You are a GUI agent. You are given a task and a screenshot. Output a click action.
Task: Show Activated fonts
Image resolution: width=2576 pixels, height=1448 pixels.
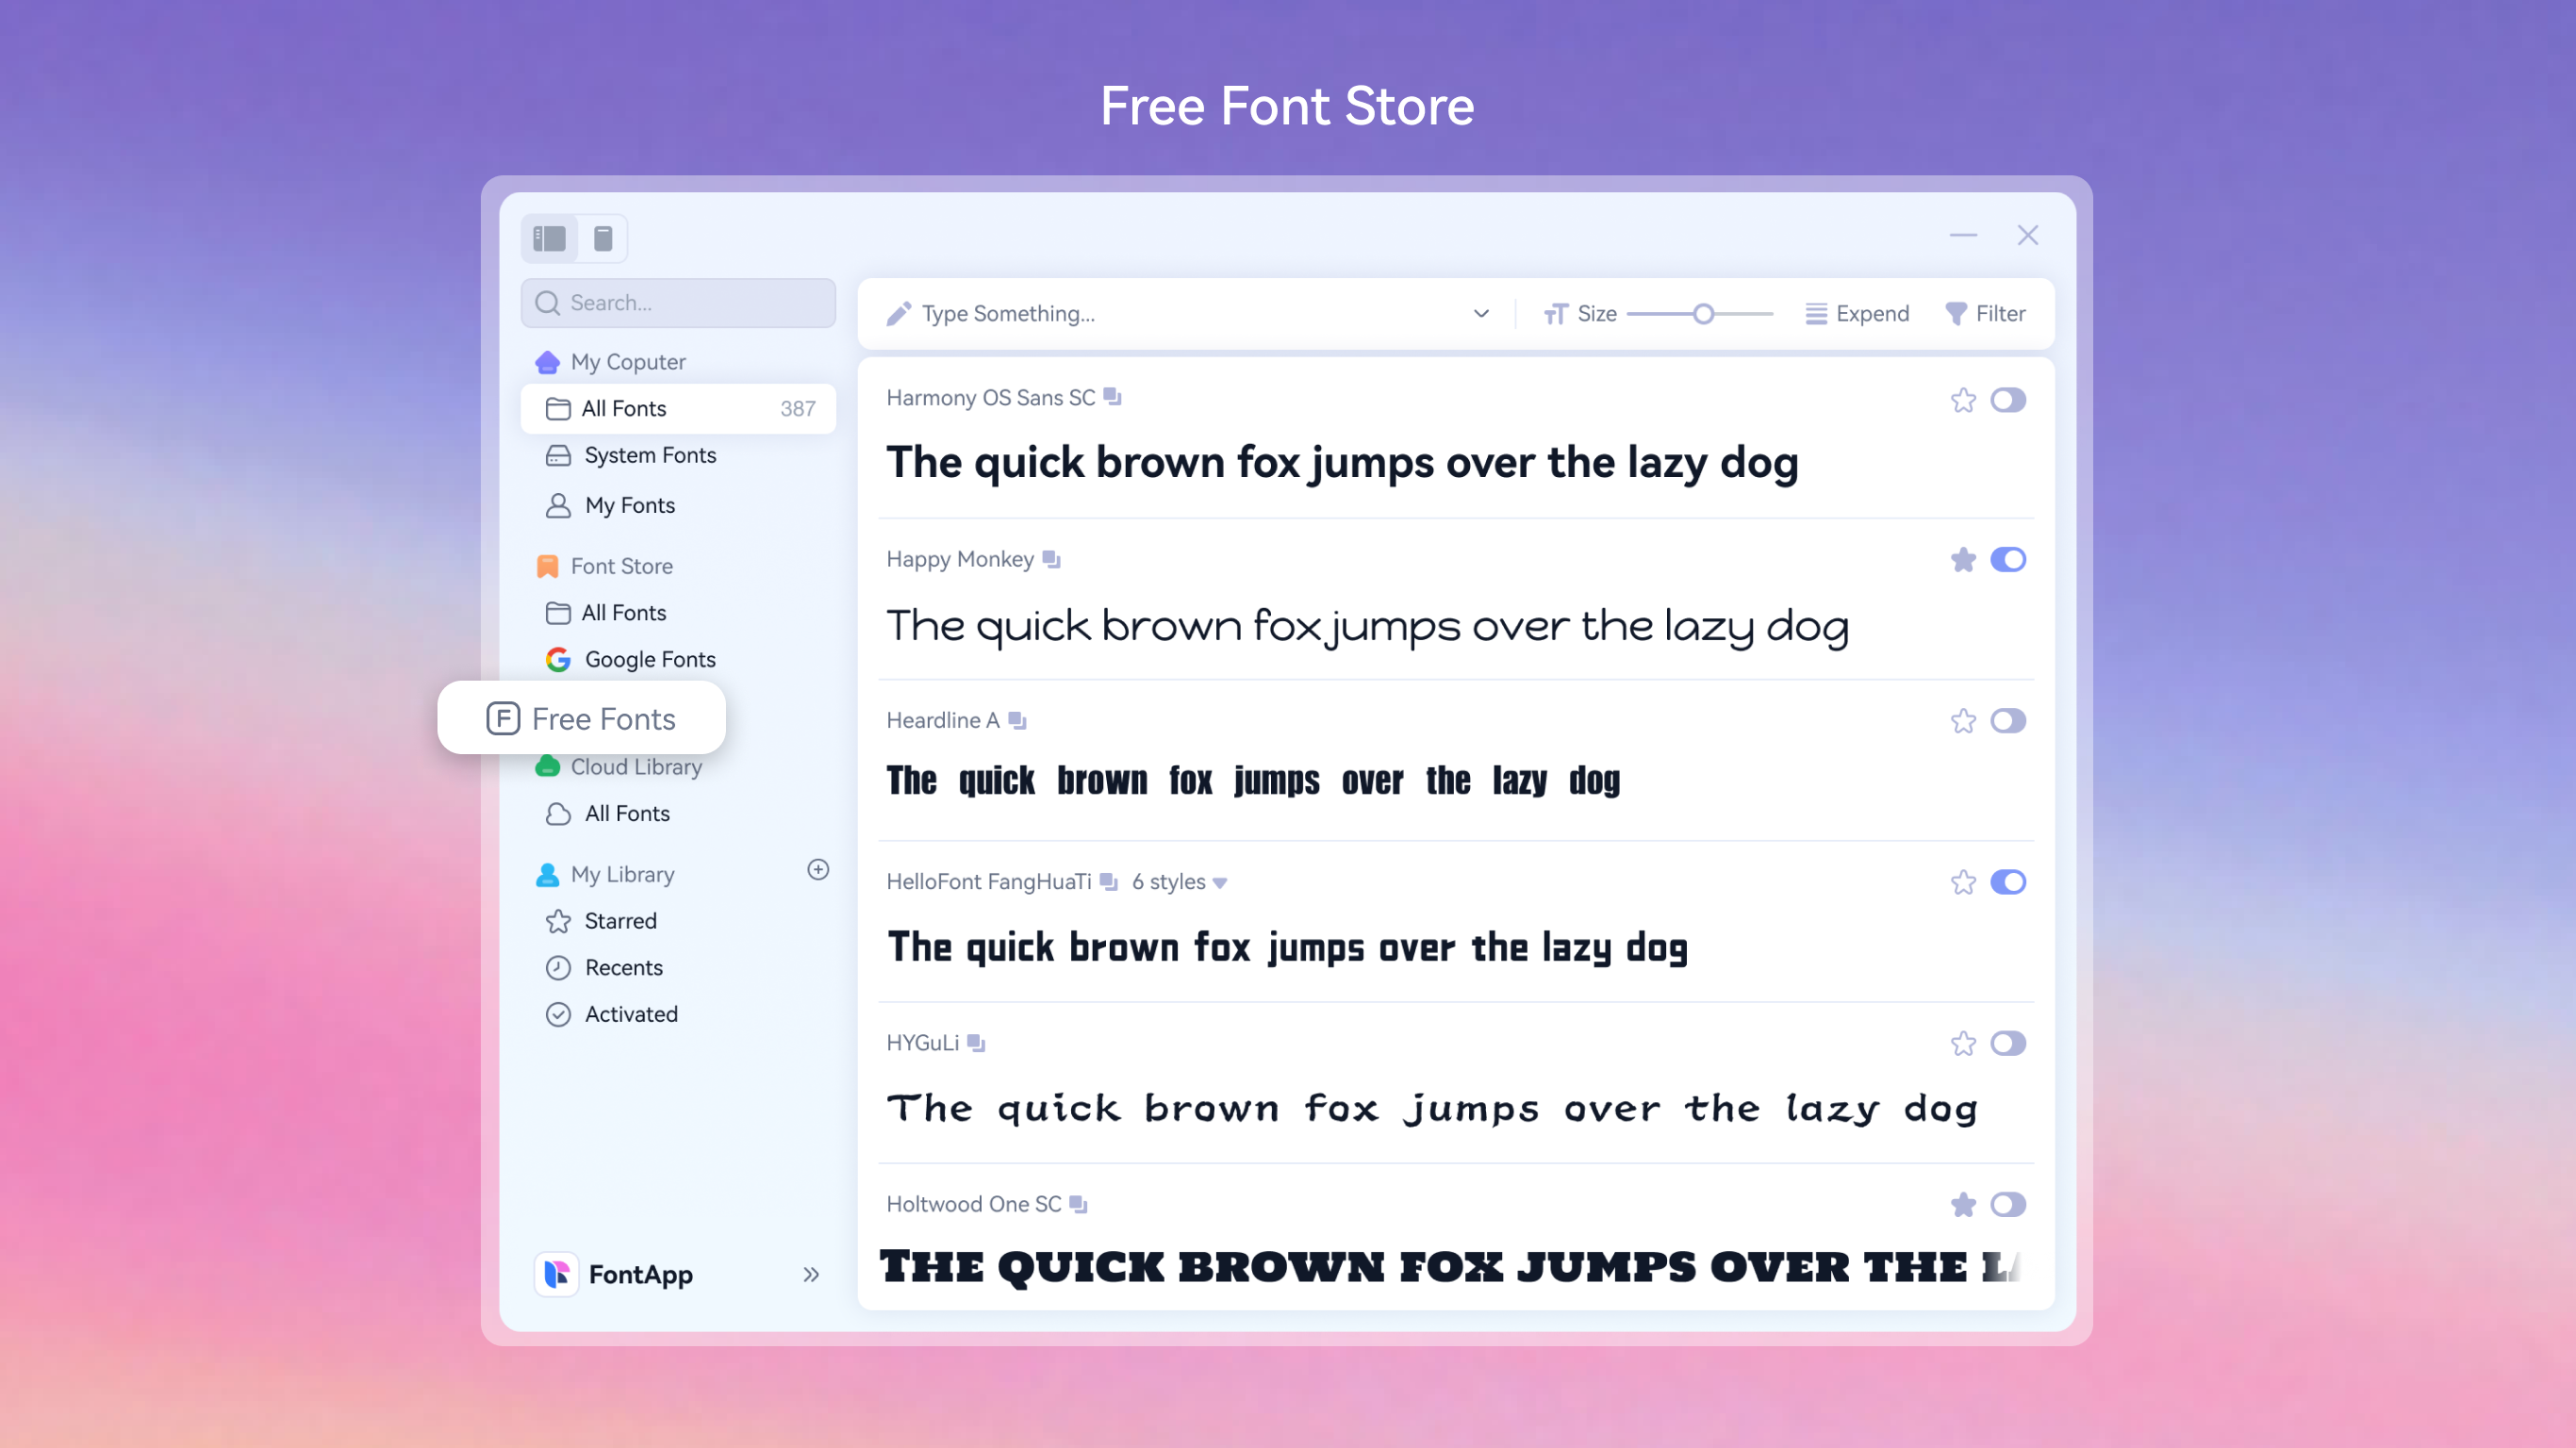tap(632, 1014)
